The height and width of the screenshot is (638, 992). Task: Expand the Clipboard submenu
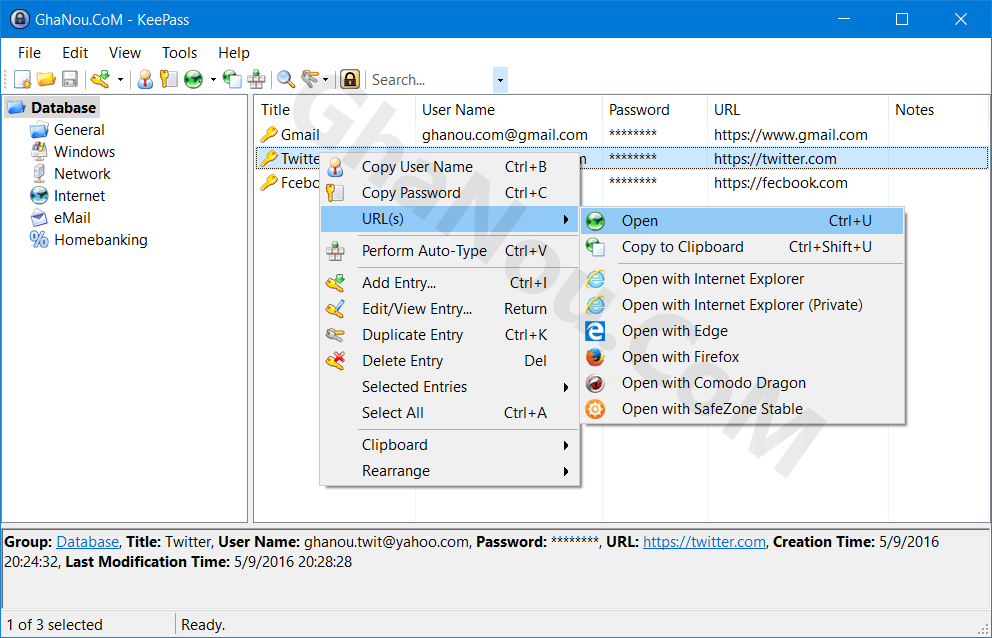point(450,445)
